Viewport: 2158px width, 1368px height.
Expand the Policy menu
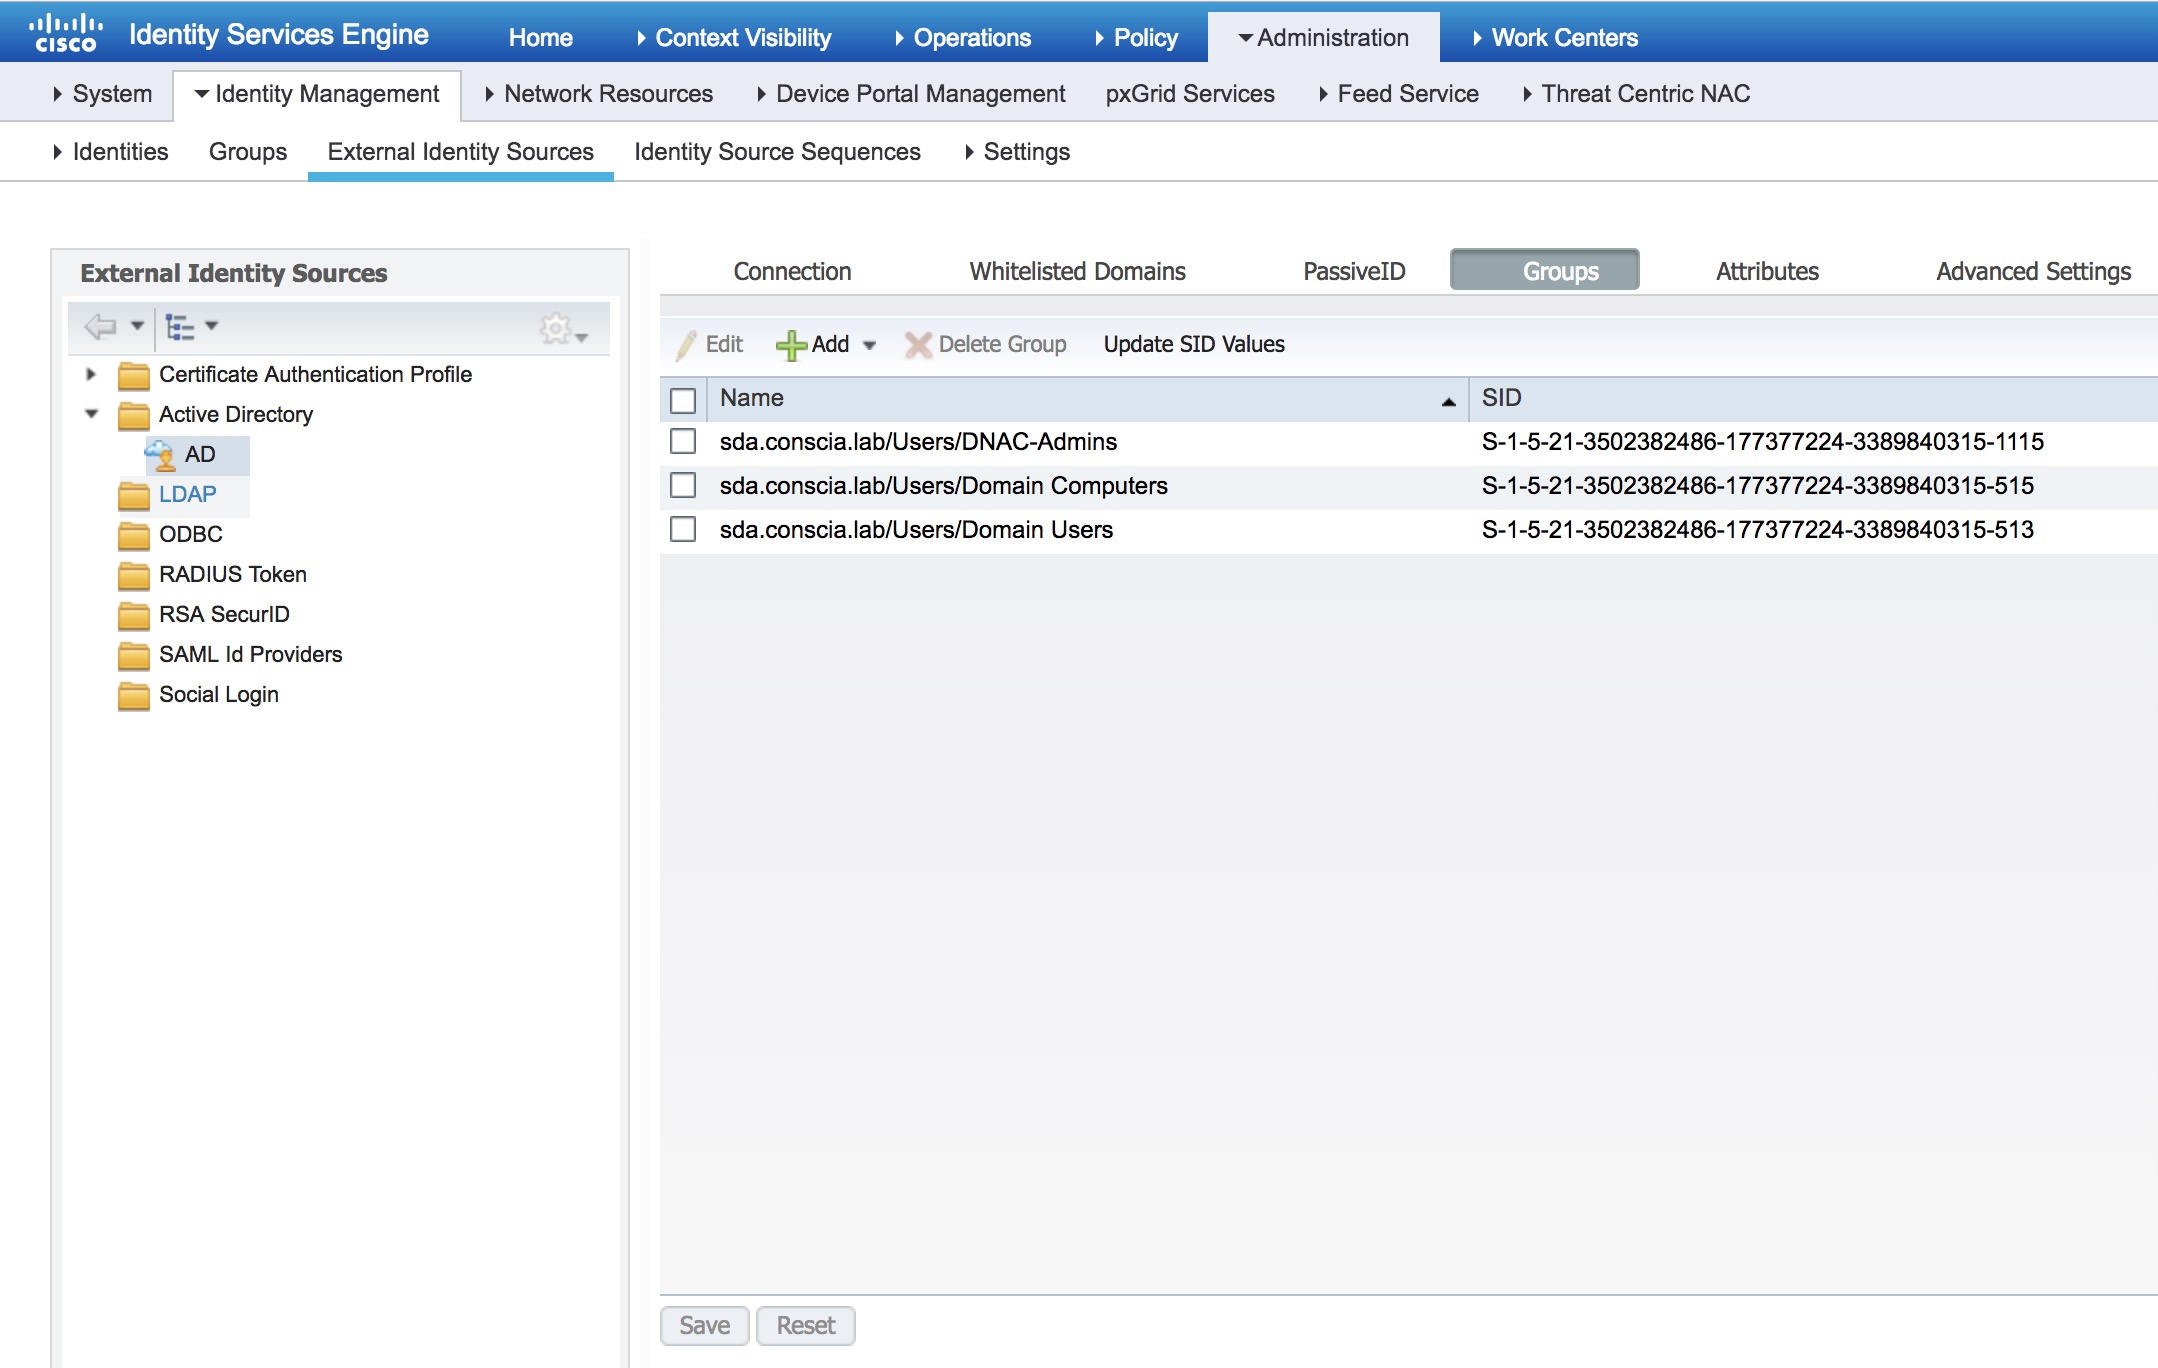(x=1136, y=37)
